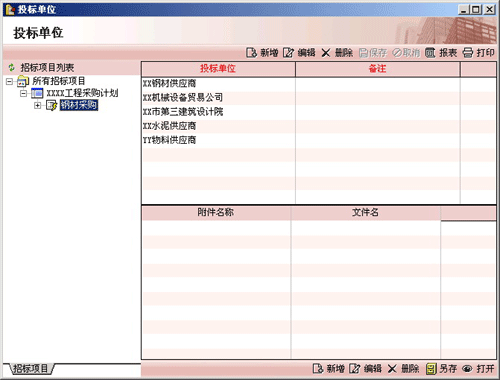Click the 另存 (save as) icon
The height and width of the screenshot is (380, 500).
431,369
